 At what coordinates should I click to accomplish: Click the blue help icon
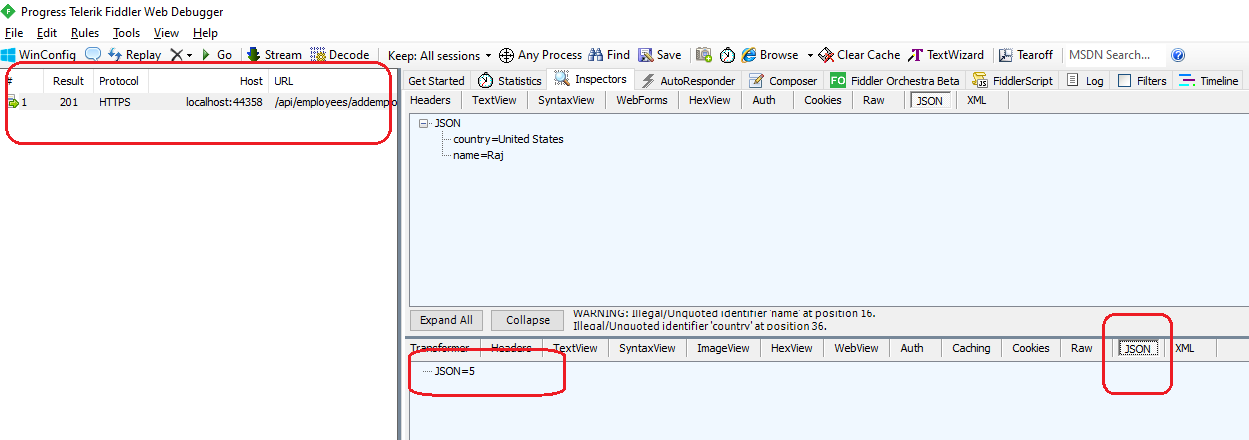[1178, 55]
